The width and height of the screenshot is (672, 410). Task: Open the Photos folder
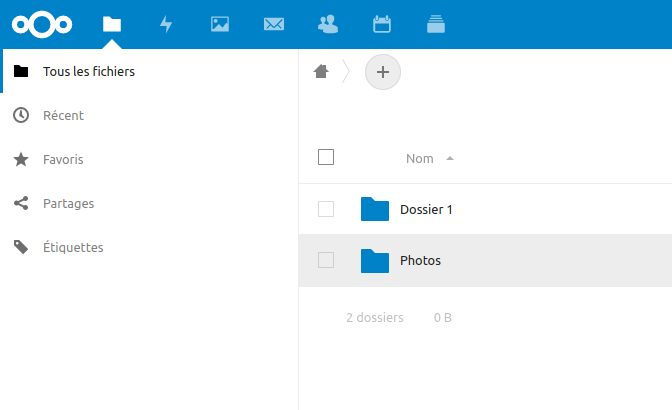click(x=420, y=261)
